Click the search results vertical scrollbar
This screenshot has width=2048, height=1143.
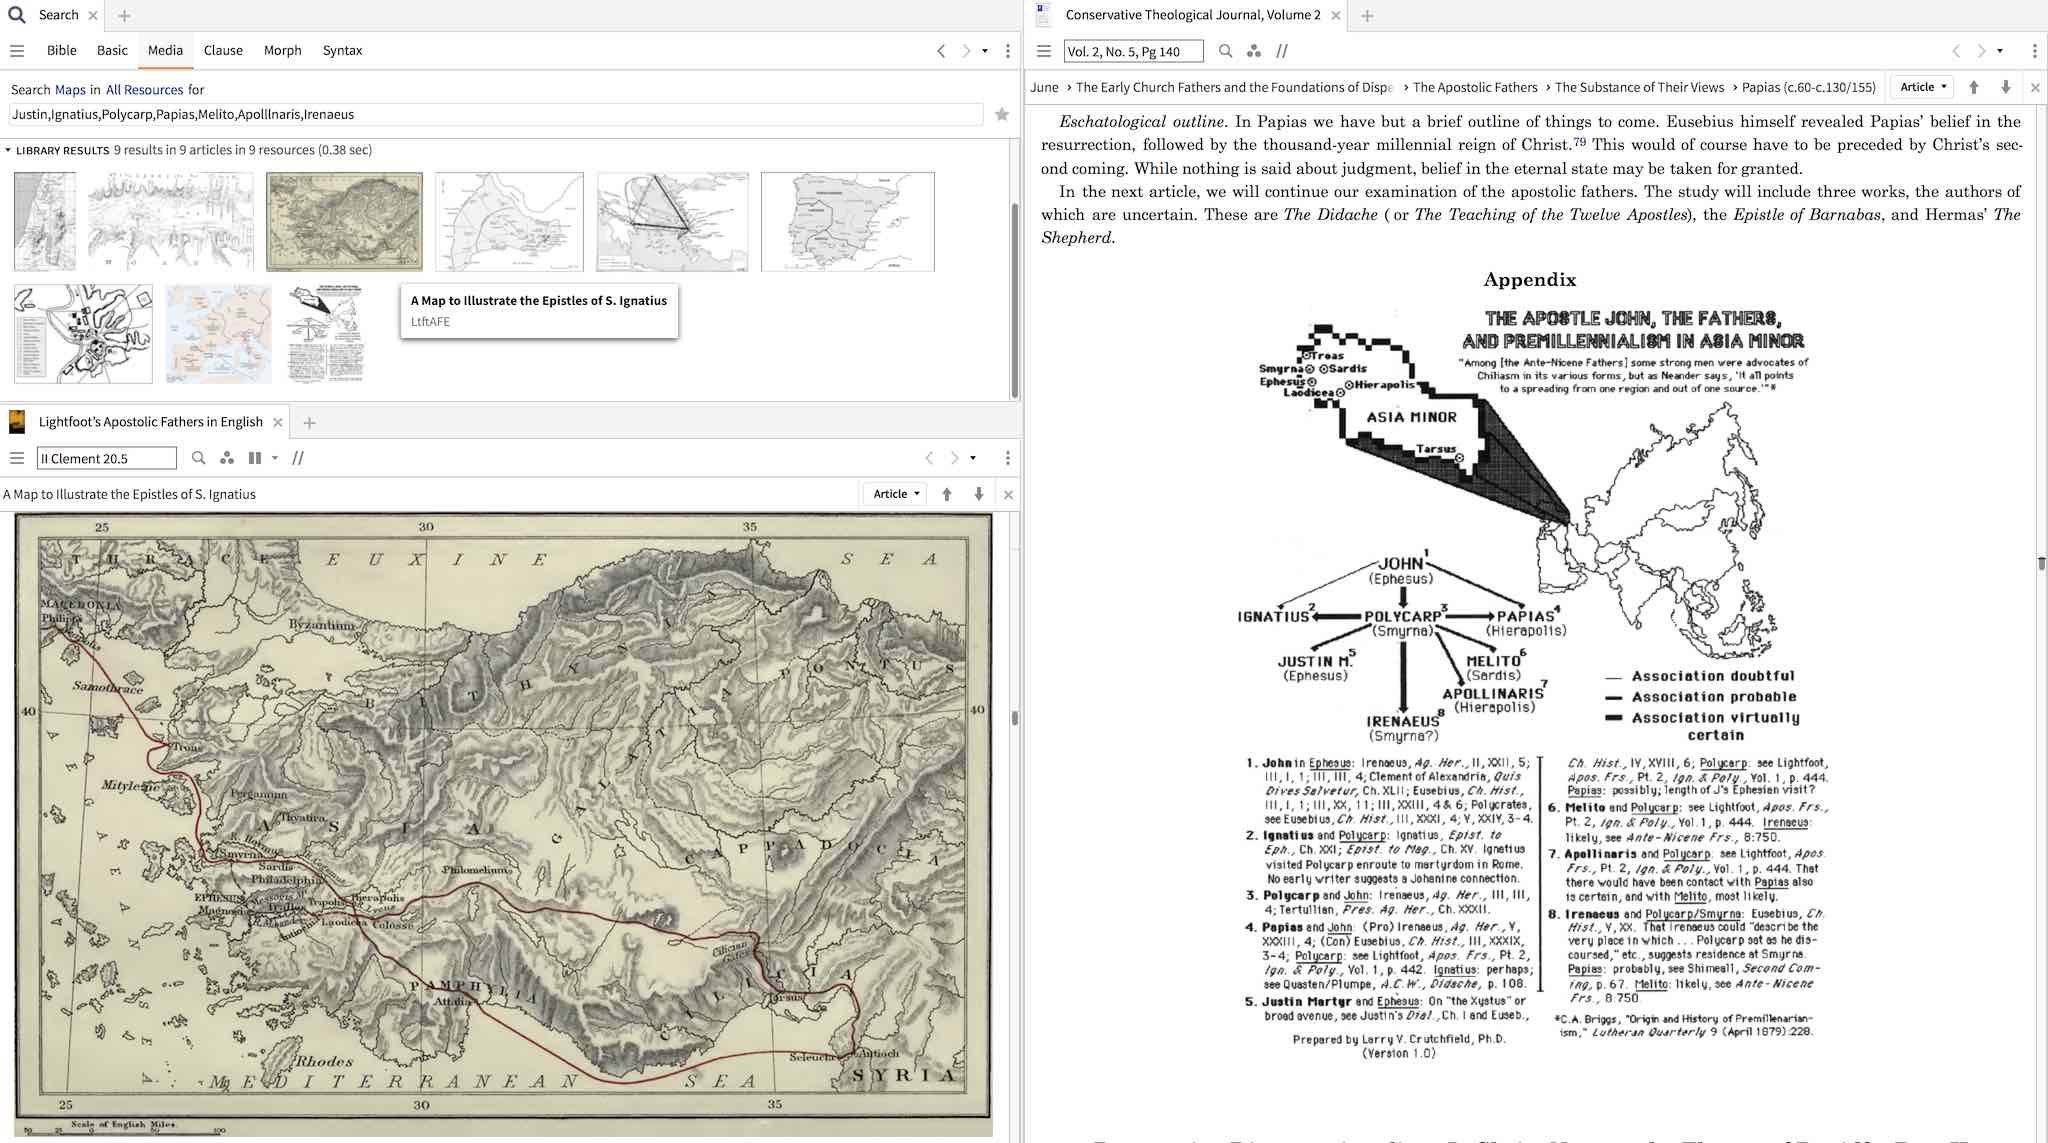click(x=1014, y=300)
